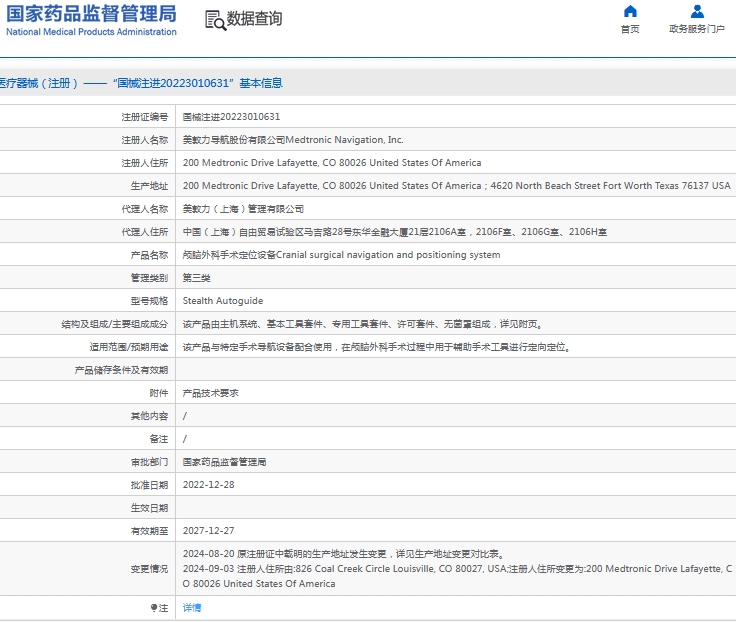The image size is (736, 622).
Task: Click the 有效期至 label
Action: (x=149, y=531)
